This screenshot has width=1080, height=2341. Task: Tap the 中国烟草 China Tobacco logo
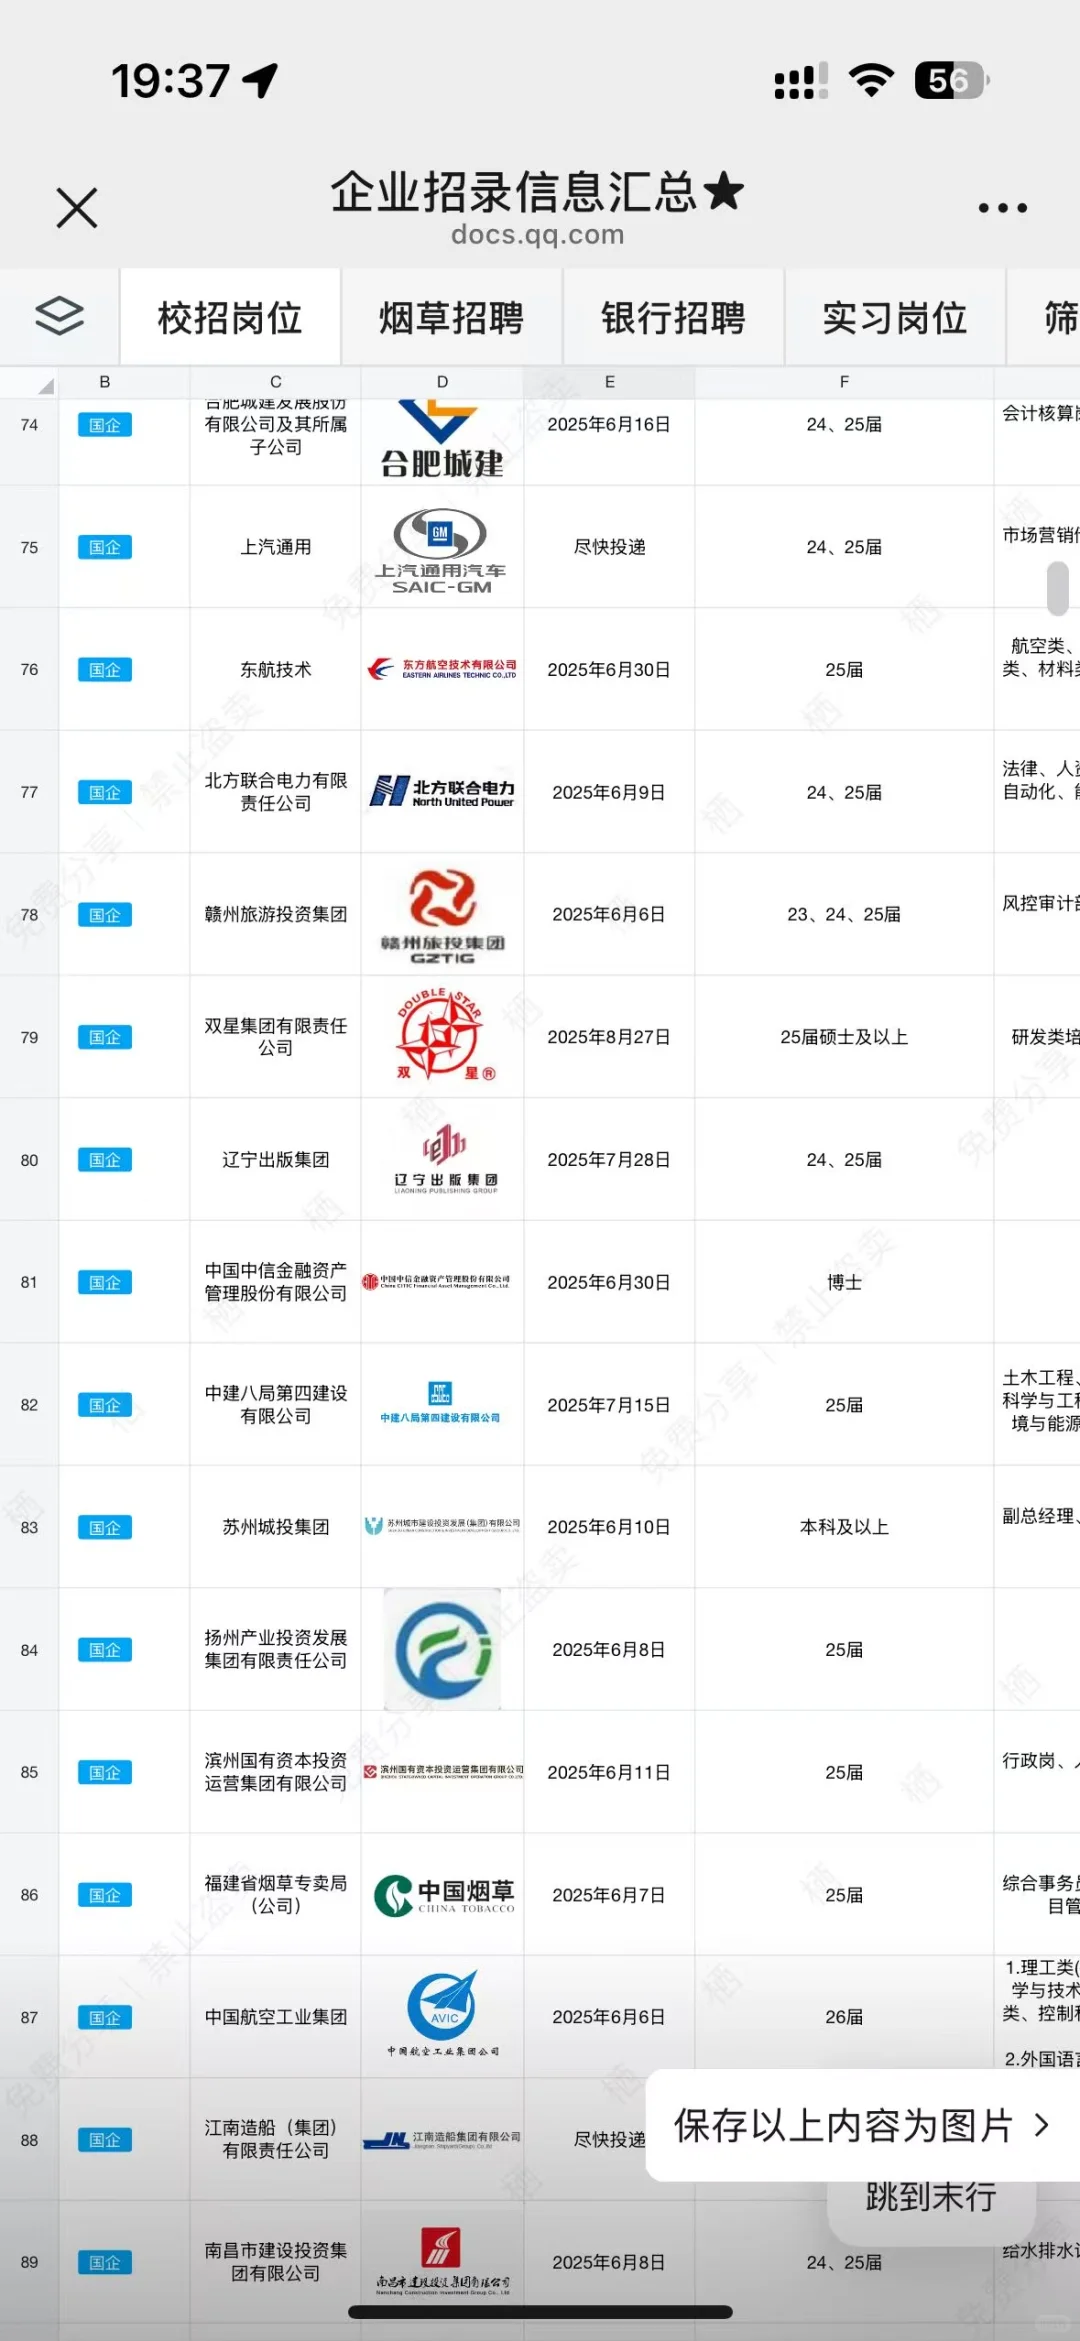pos(444,1895)
